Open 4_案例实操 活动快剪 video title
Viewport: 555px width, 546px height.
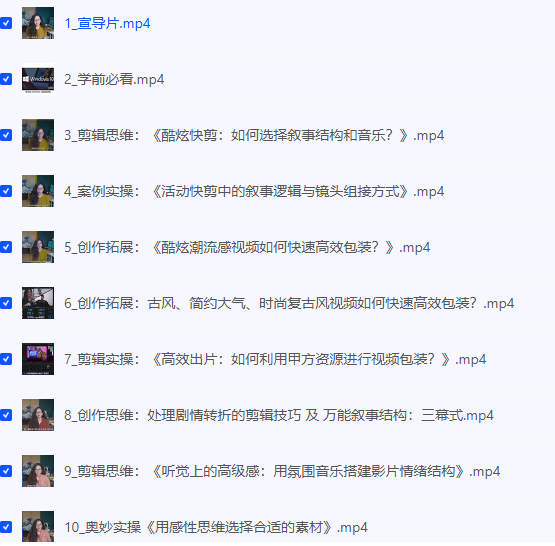click(254, 191)
